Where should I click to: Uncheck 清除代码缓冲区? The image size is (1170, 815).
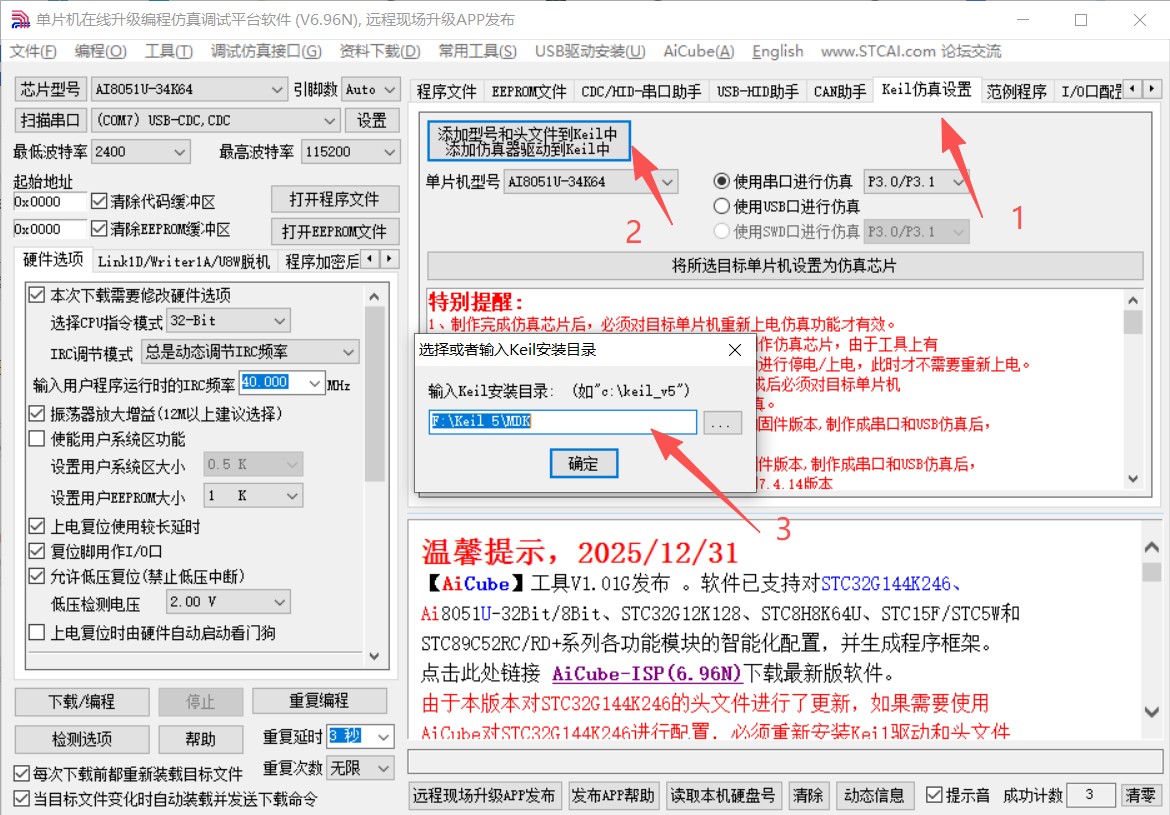point(97,199)
